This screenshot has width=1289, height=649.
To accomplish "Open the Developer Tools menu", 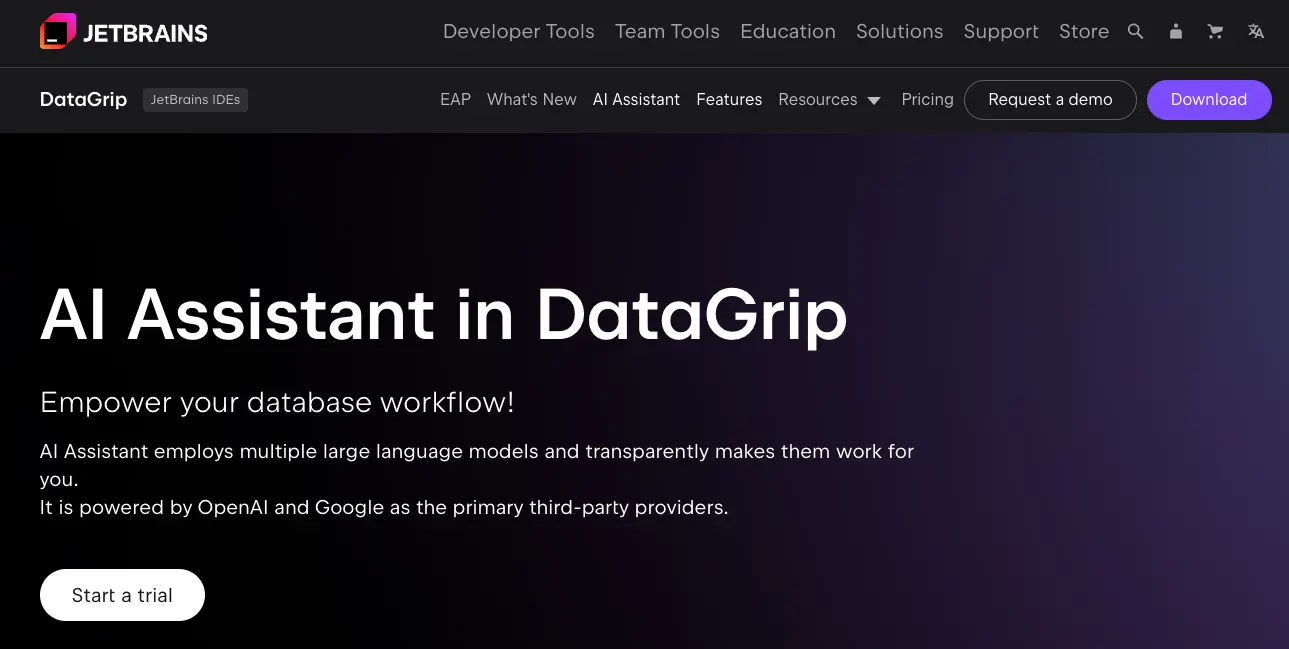I will [518, 31].
